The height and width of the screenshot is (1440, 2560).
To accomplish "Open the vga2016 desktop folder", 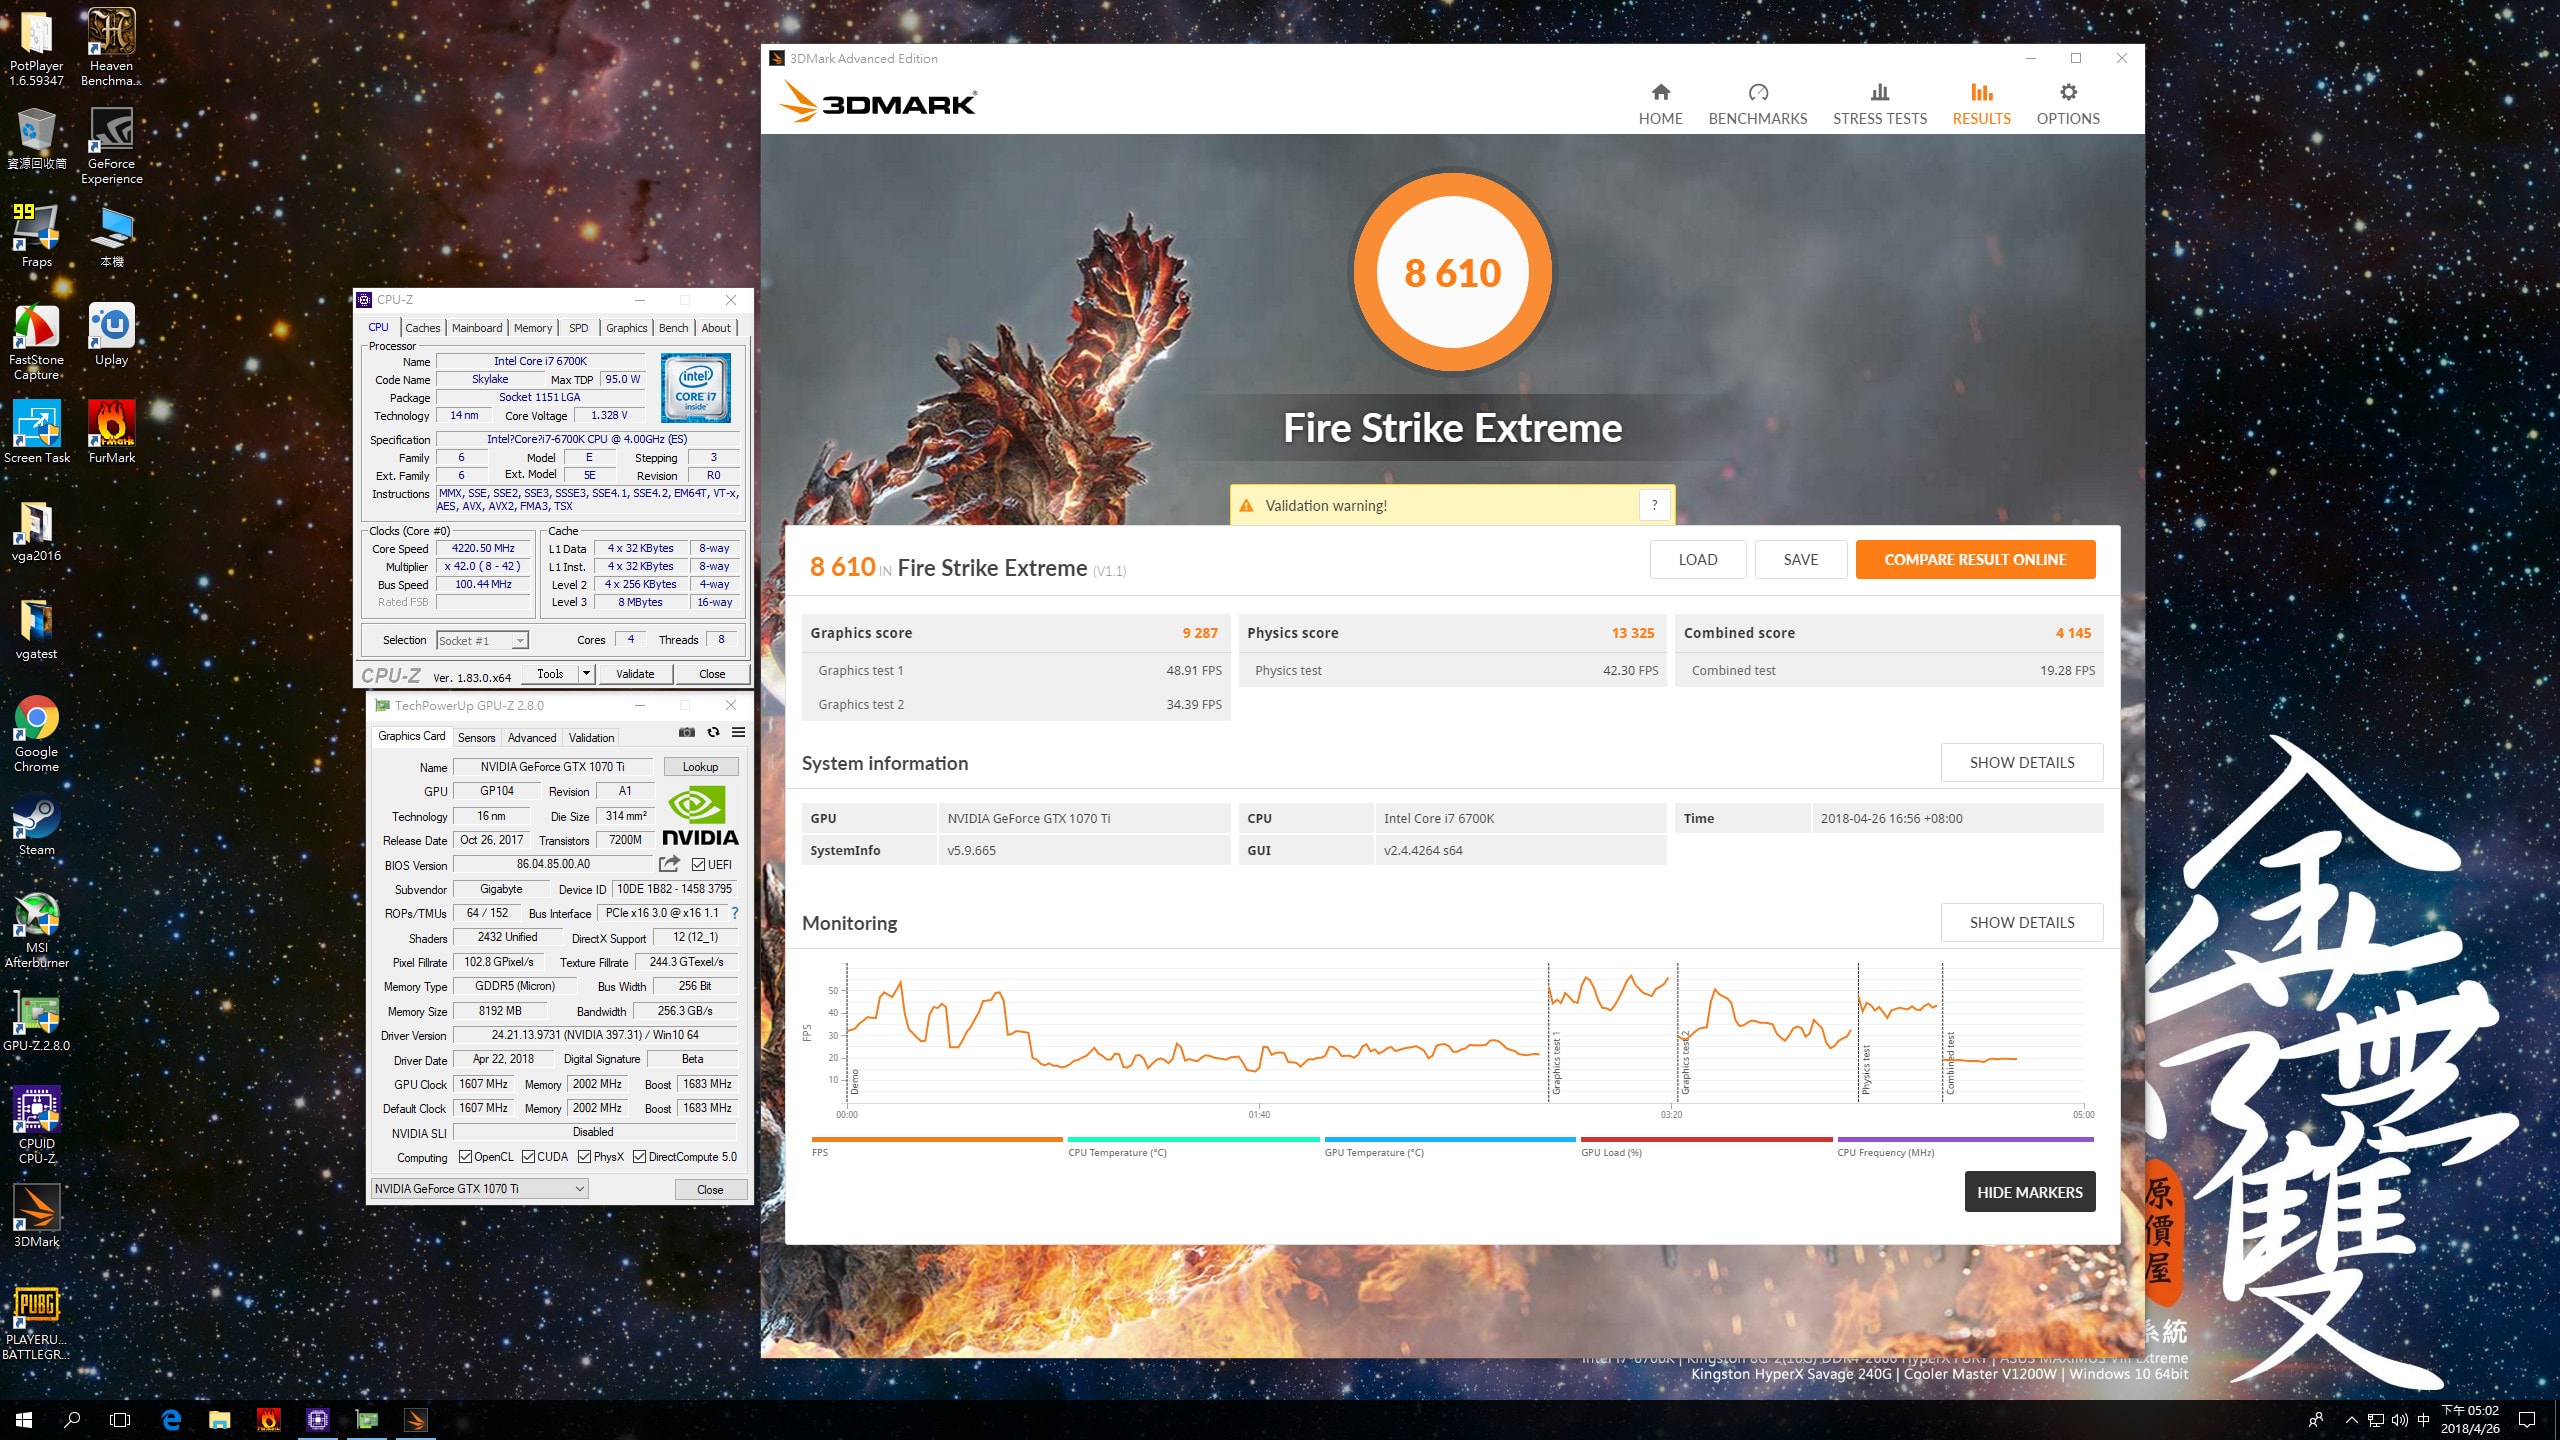I will [x=37, y=530].
